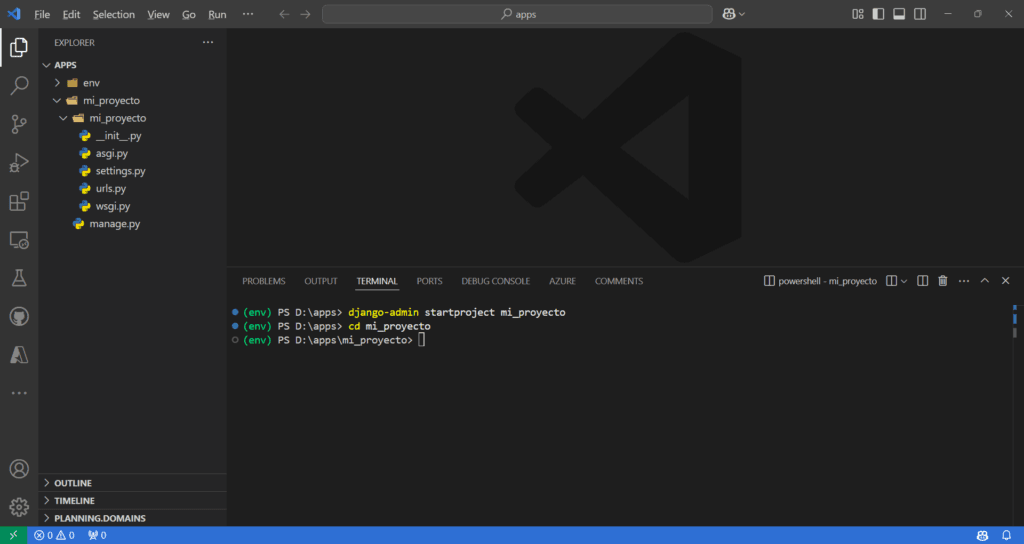Go back with navigation arrow
This screenshot has height=544, width=1024.
coord(284,14)
